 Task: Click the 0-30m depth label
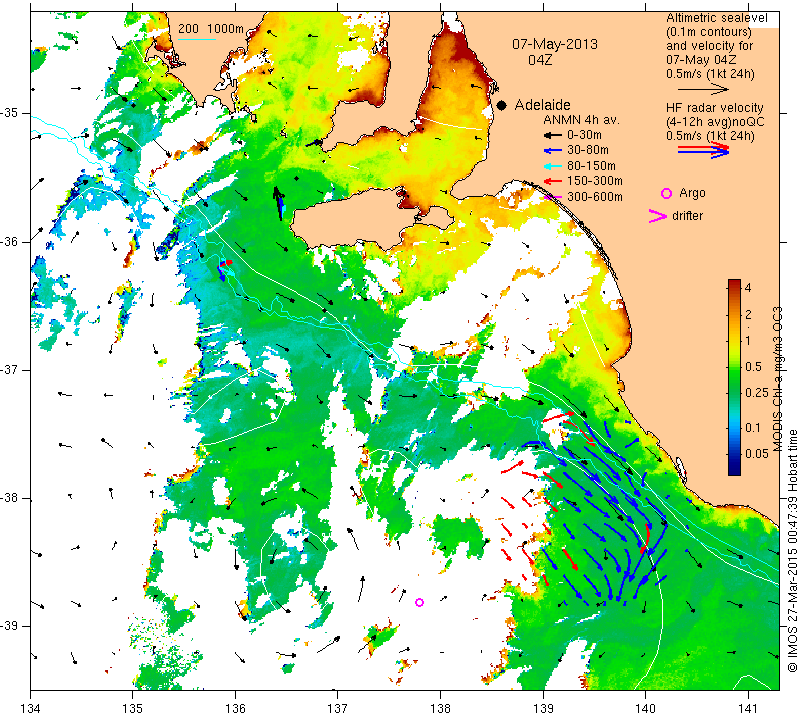coord(584,135)
